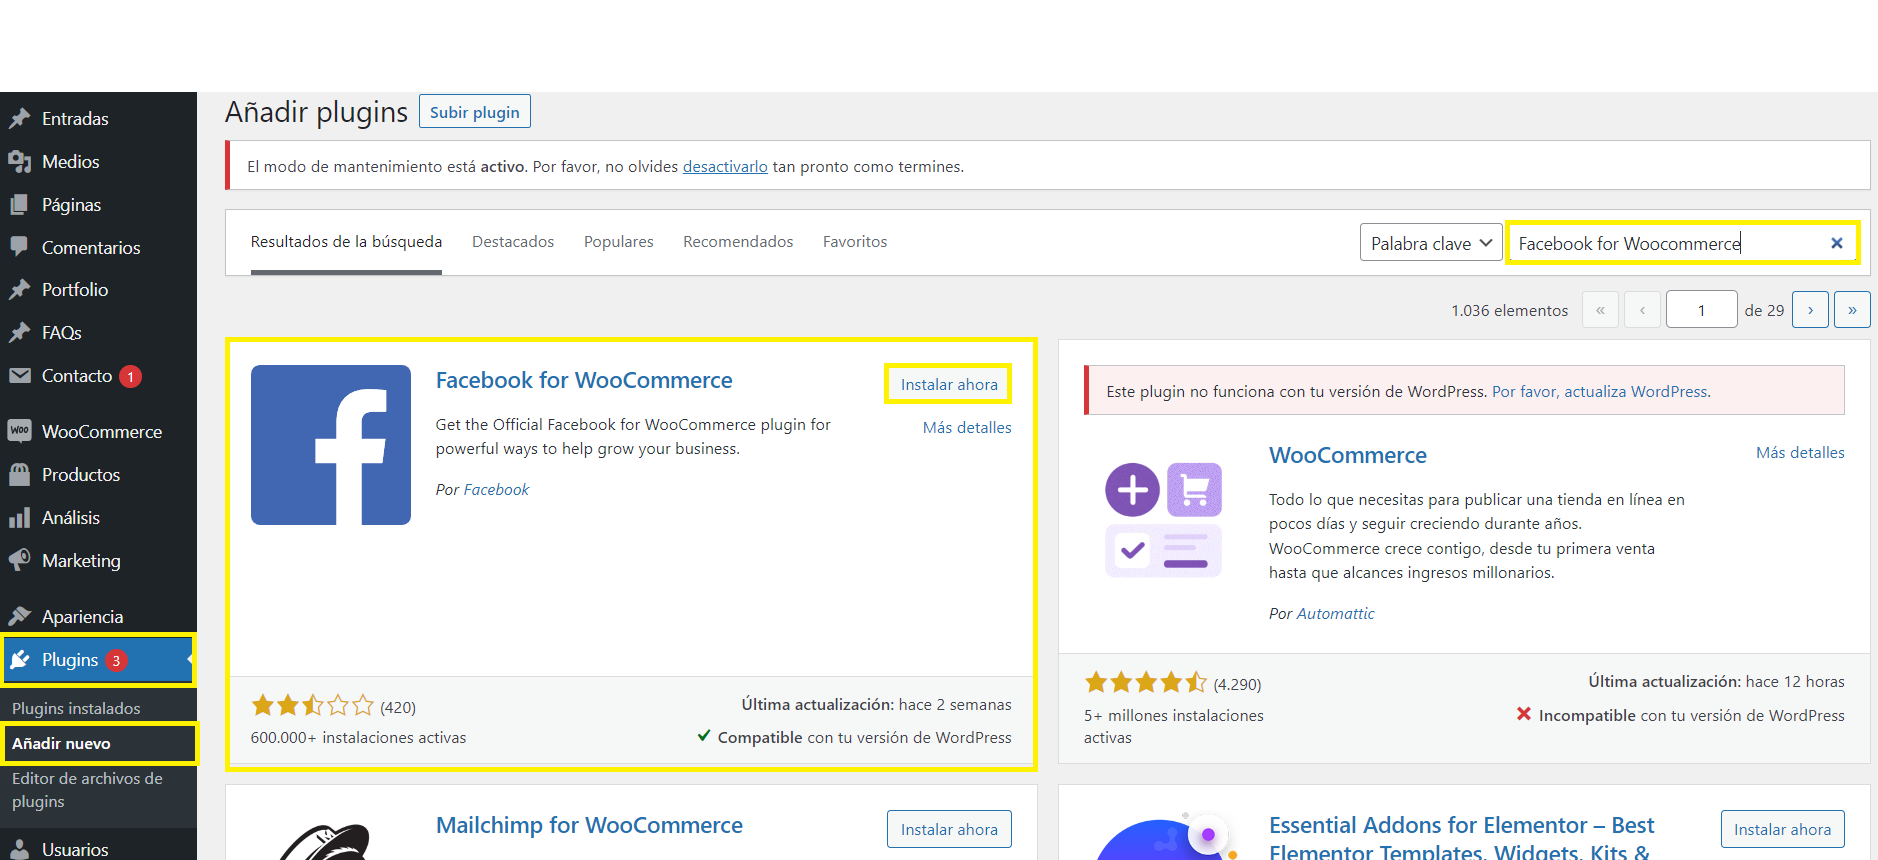1878x860 pixels.
Task: Click the Facebook plugin logo thumbnail
Action: pyautogui.click(x=331, y=445)
